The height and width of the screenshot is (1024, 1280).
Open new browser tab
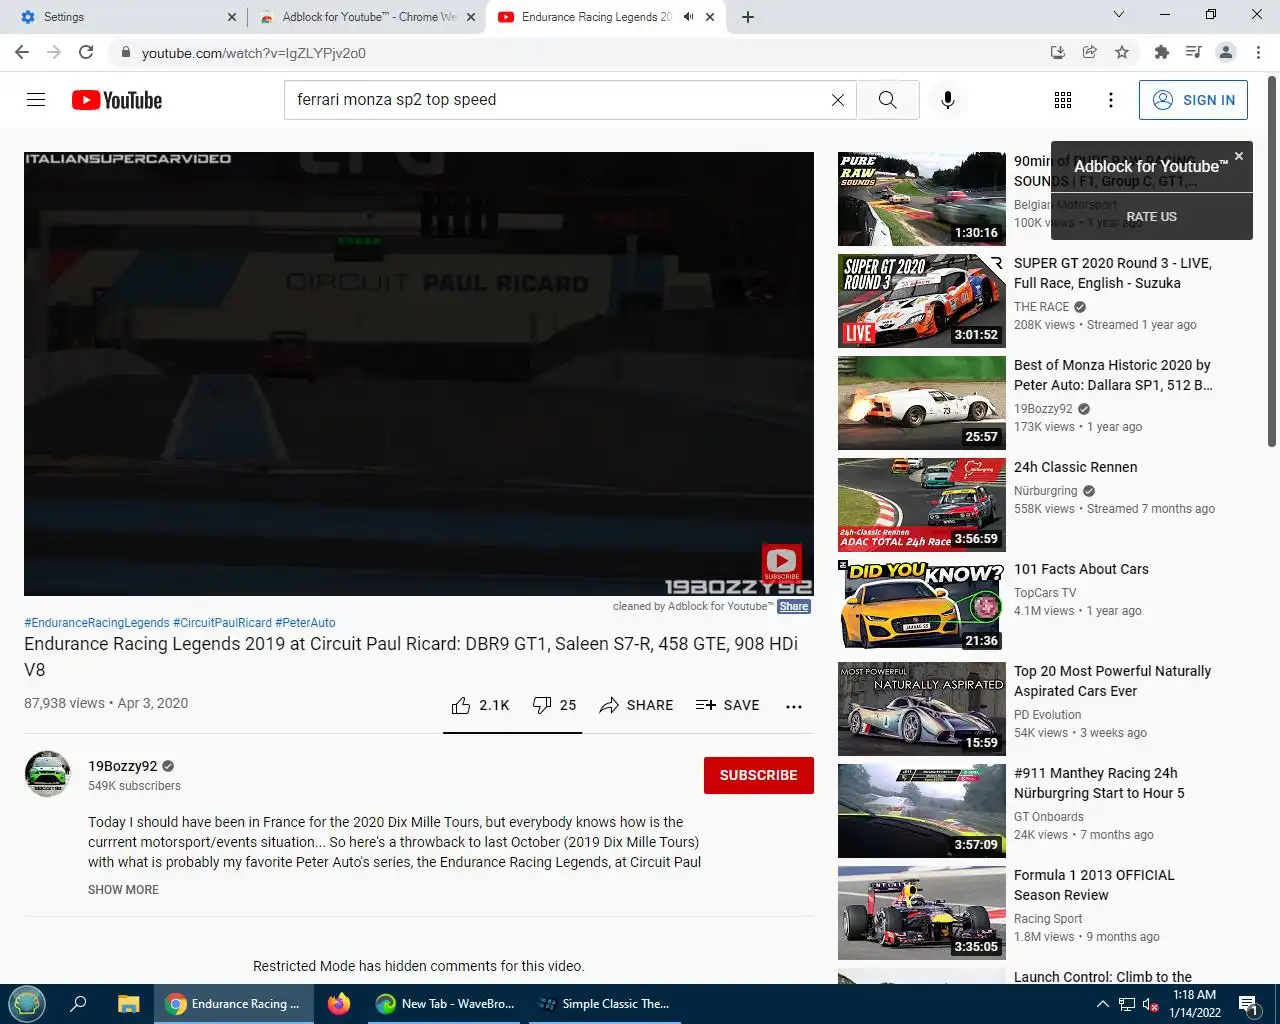click(x=748, y=17)
